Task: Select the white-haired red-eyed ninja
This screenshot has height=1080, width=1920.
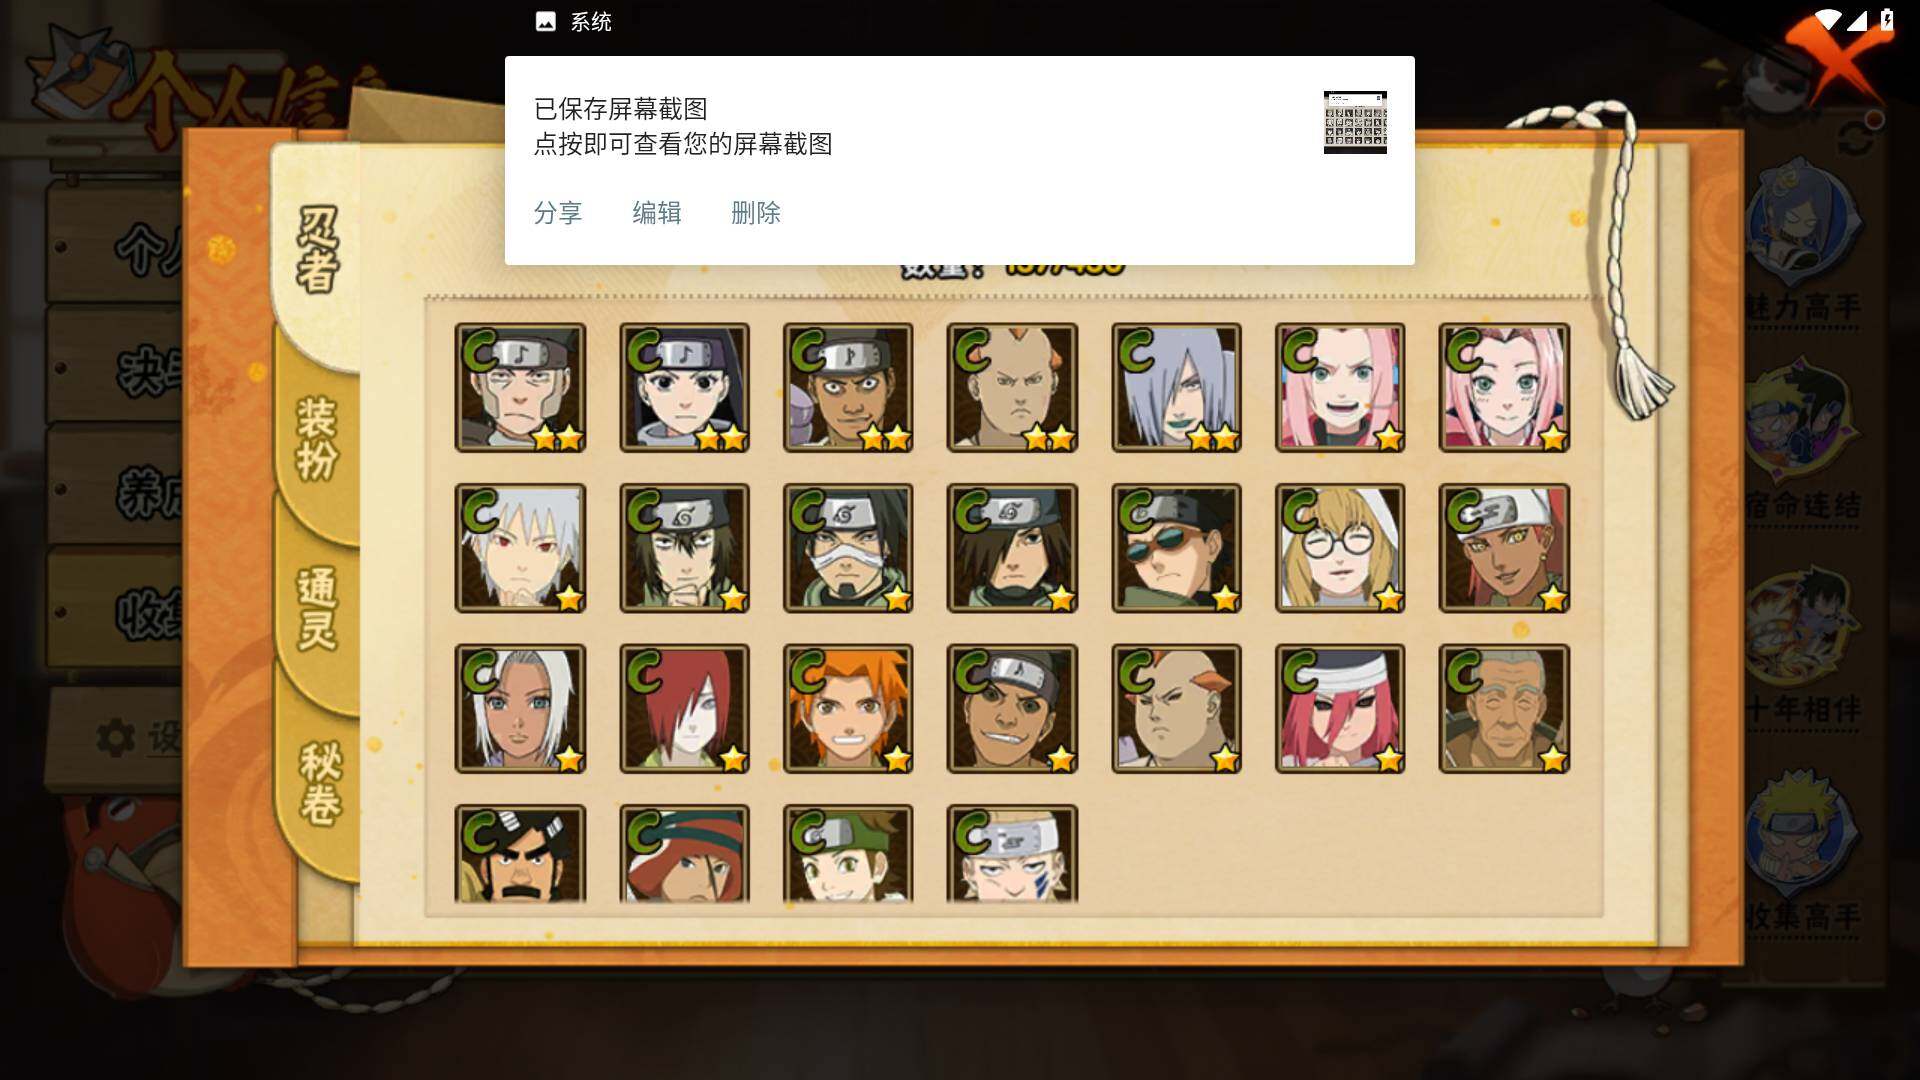Action: [x=520, y=548]
